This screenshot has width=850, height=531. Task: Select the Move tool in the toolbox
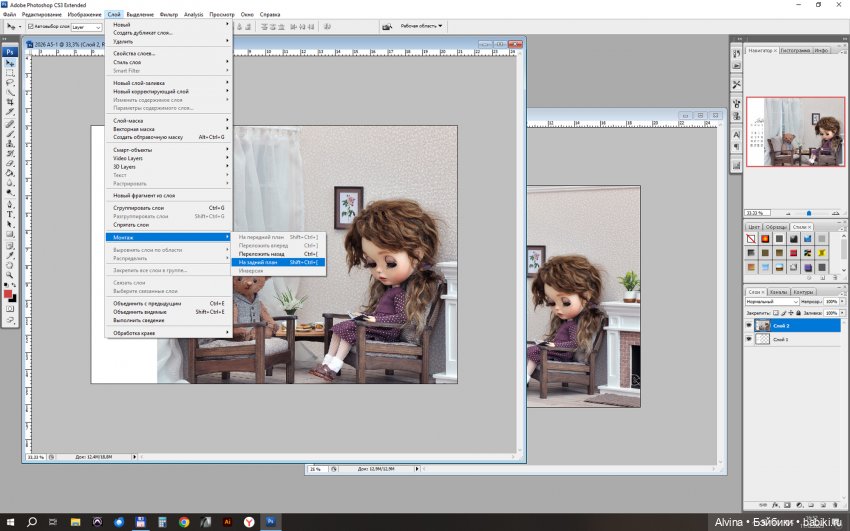point(10,63)
